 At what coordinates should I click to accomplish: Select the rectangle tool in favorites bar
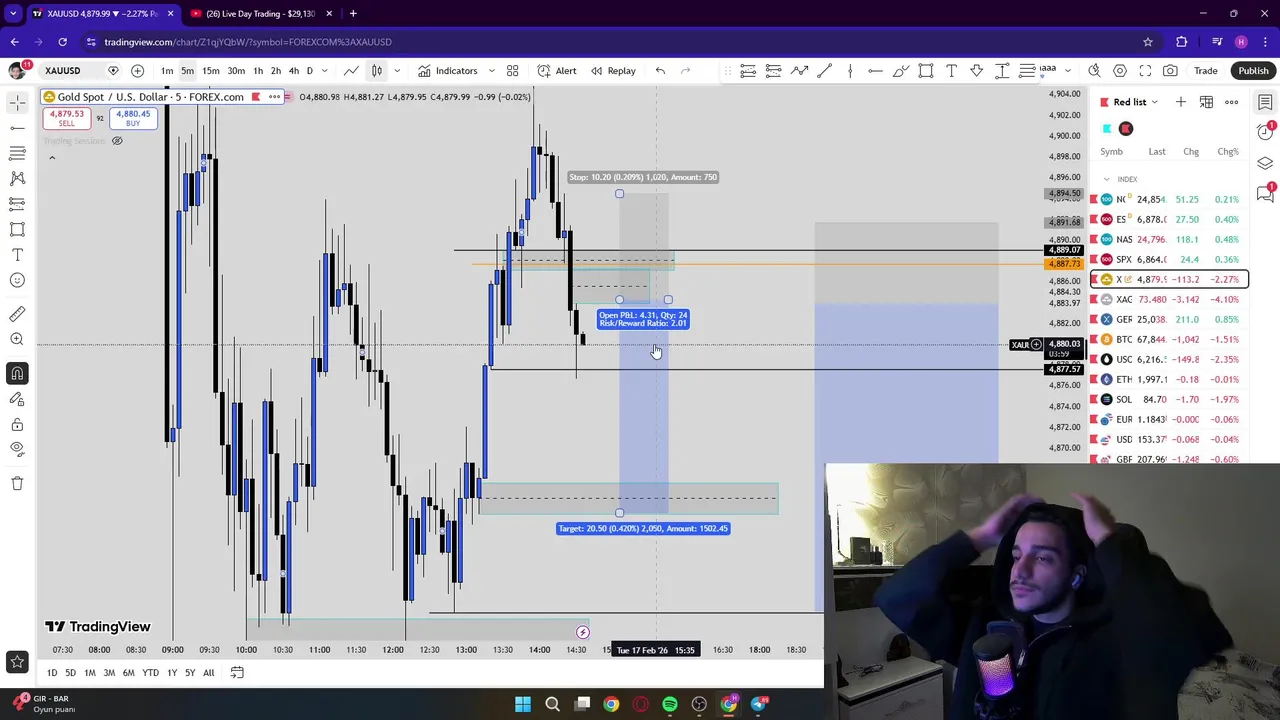[x=926, y=71]
